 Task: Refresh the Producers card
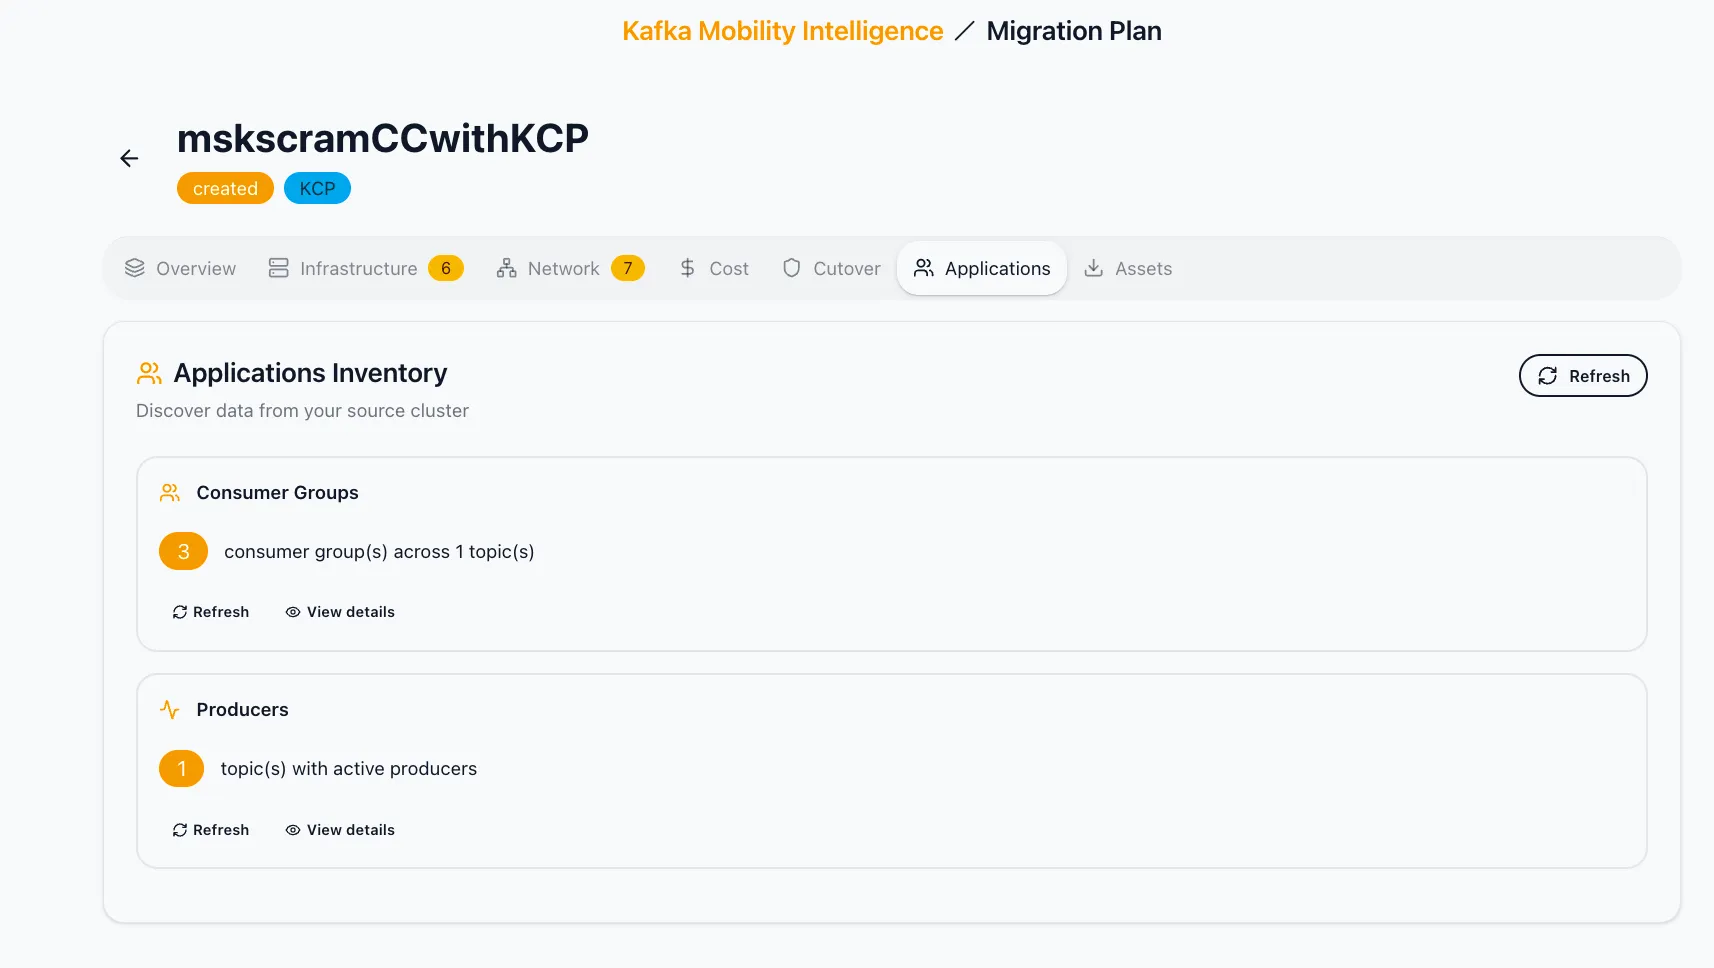211,830
